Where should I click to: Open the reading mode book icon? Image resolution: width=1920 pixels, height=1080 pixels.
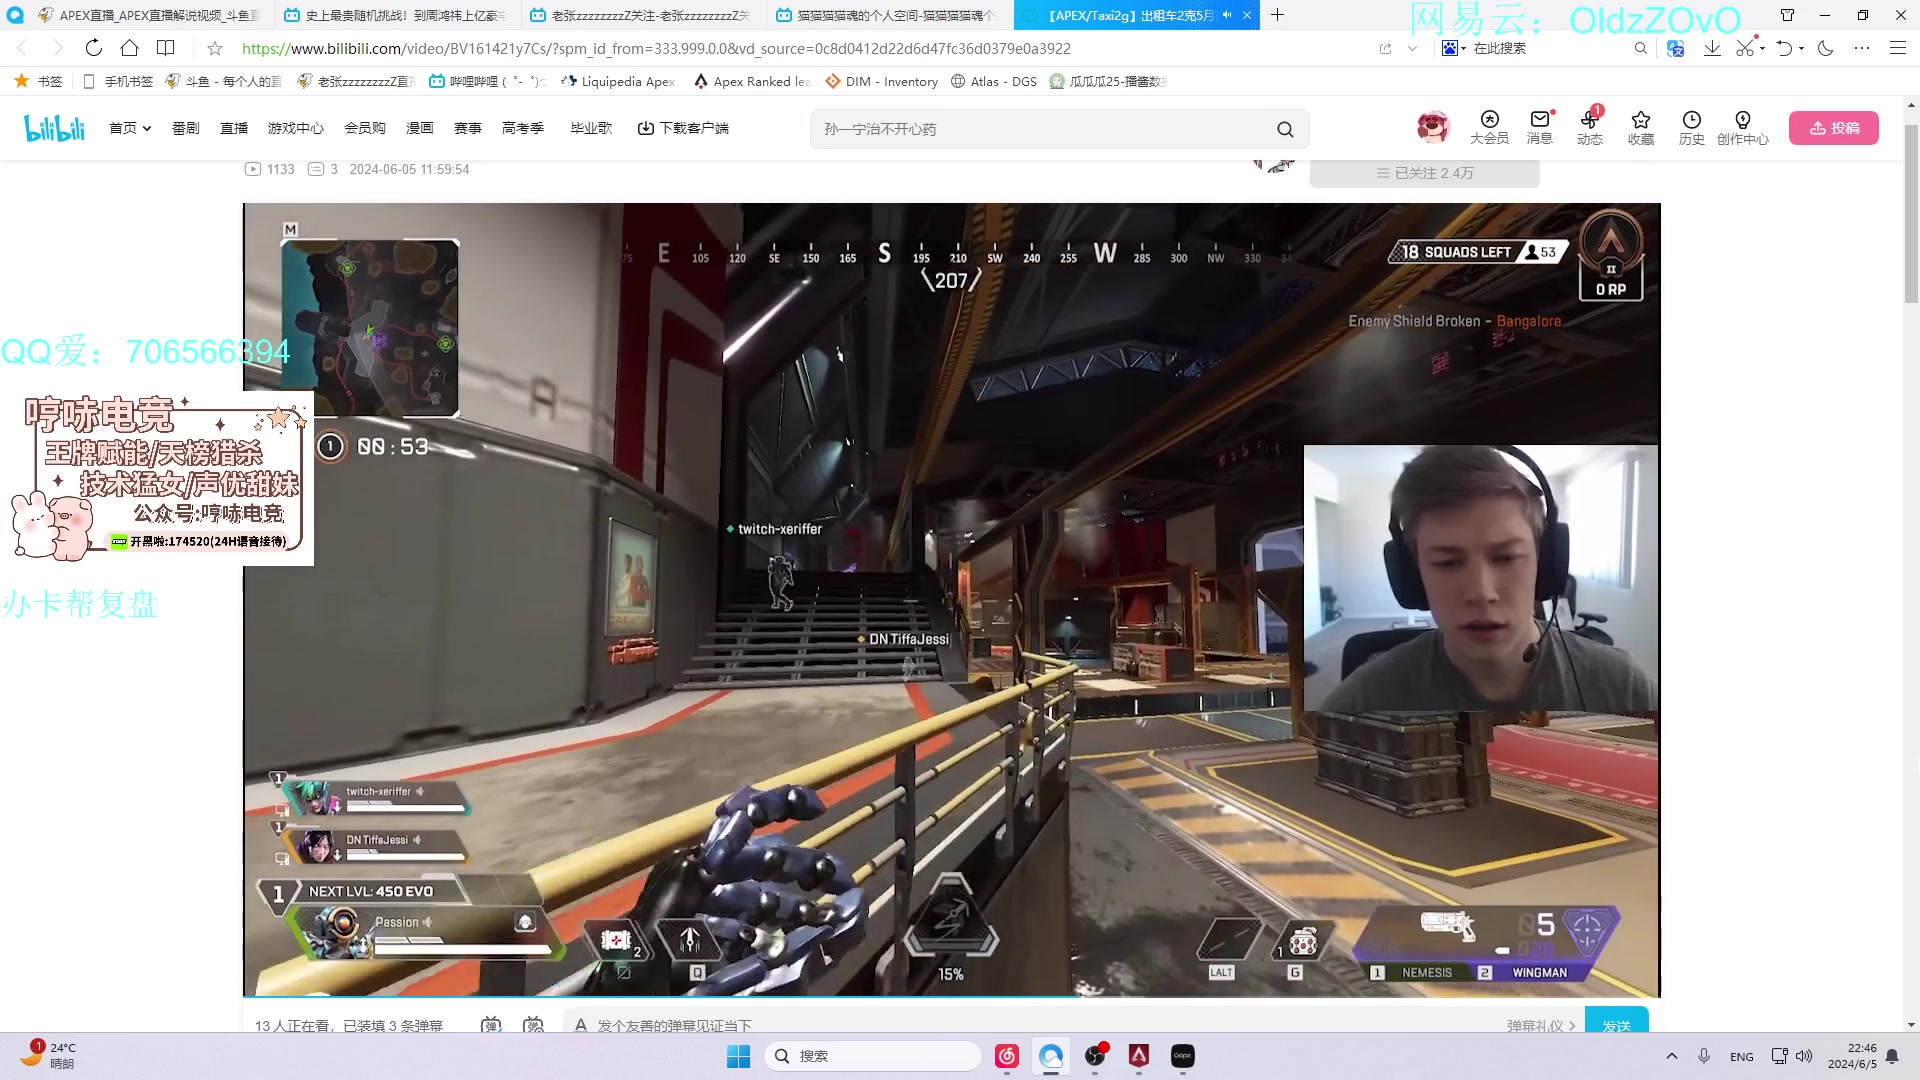166,48
